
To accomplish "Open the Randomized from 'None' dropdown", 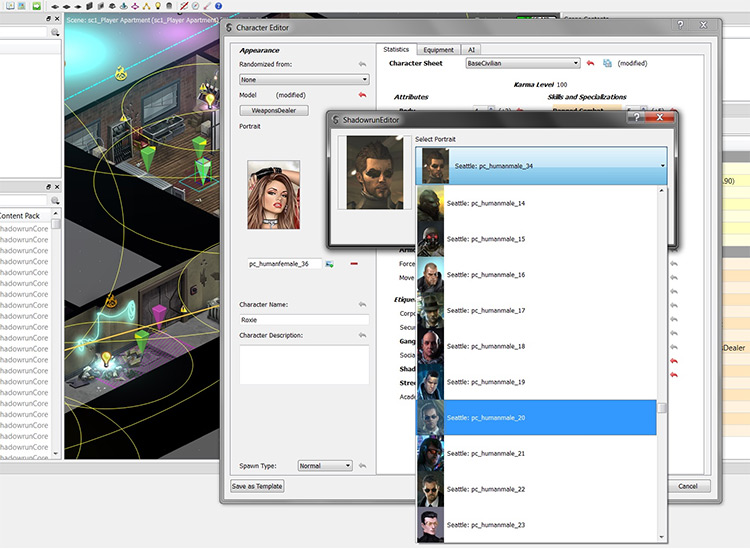I will tap(304, 79).
